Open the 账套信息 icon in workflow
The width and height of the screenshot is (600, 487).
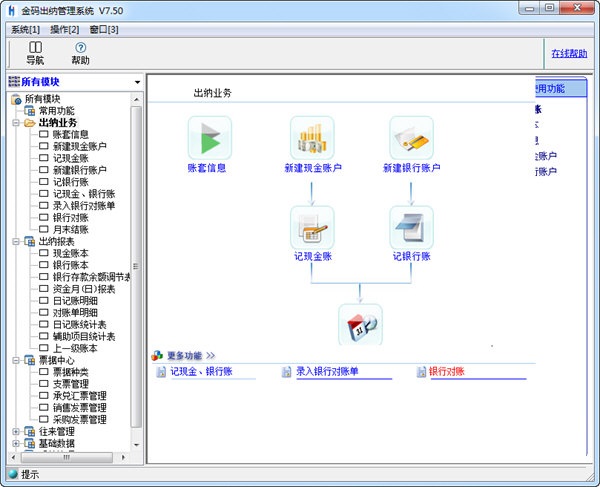click(209, 138)
